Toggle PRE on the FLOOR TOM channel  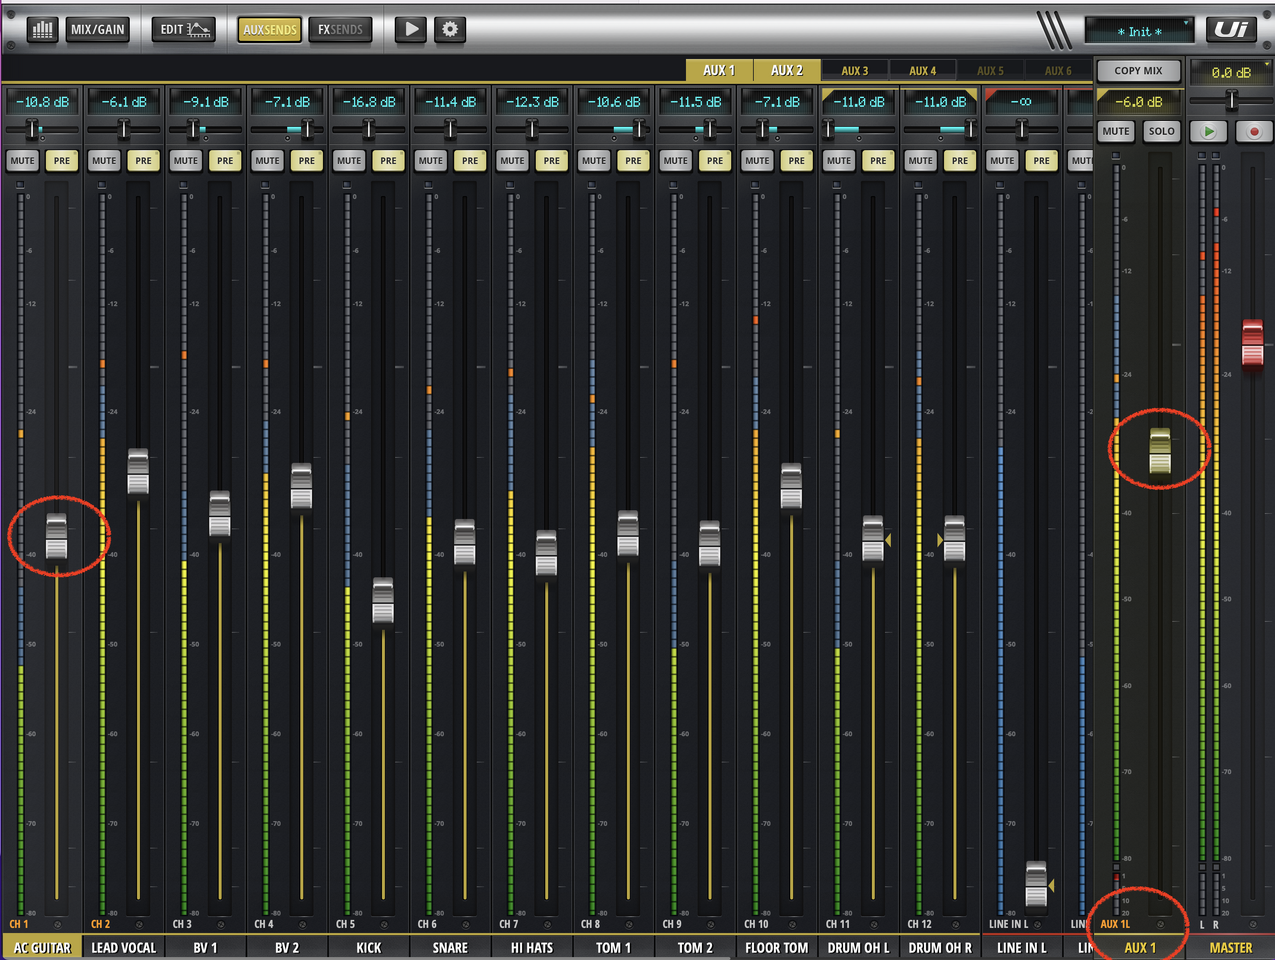pos(797,160)
